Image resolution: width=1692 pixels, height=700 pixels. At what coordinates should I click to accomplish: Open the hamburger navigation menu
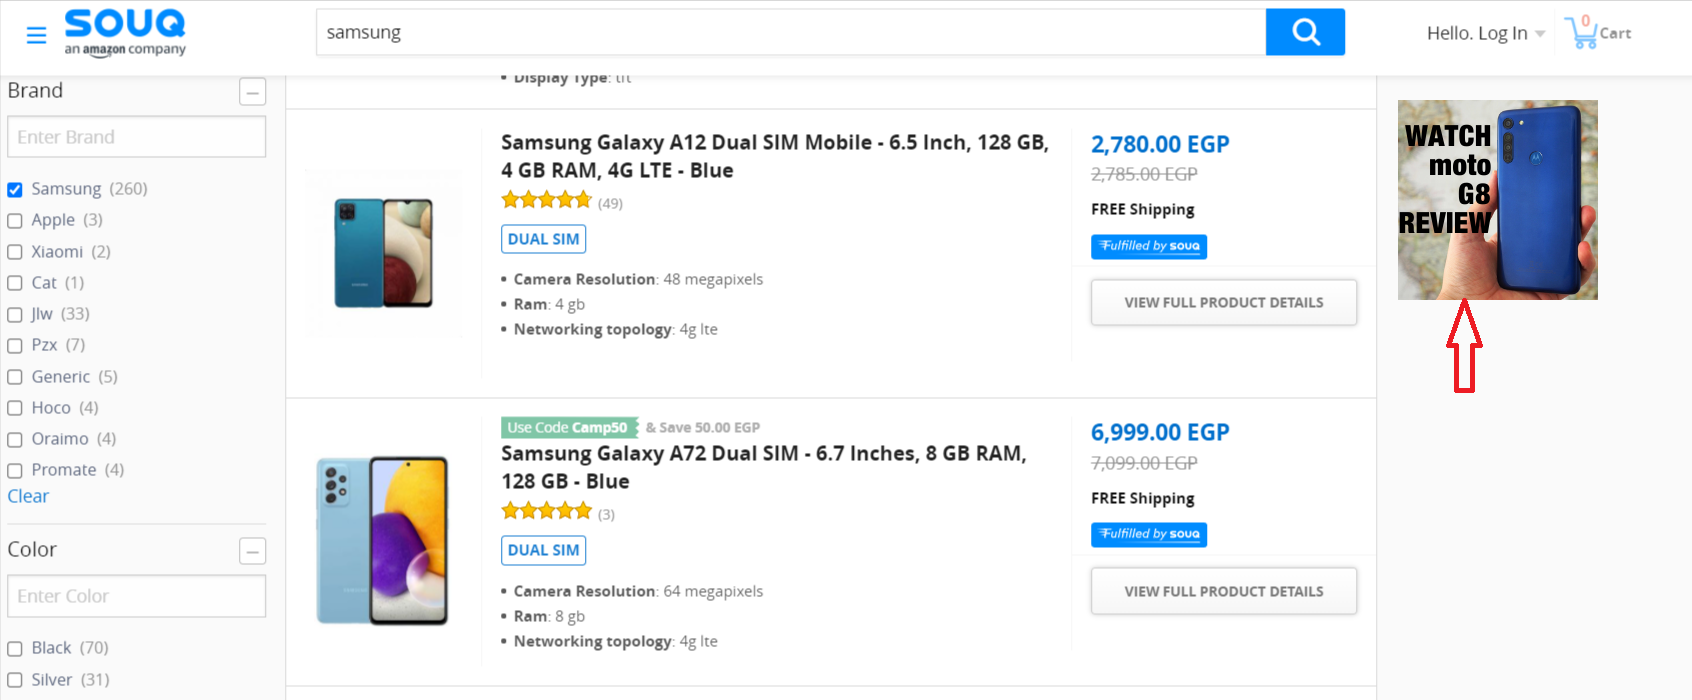point(36,36)
